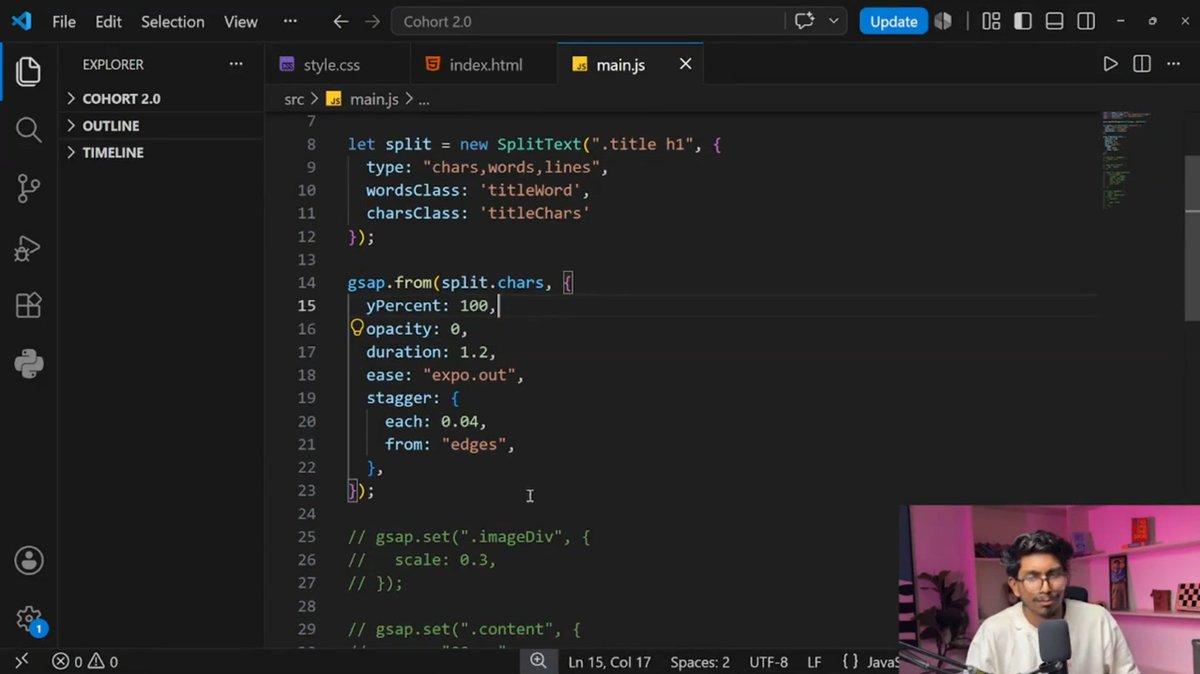Open the Edit menu
The image size is (1200, 674).
click(x=108, y=21)
